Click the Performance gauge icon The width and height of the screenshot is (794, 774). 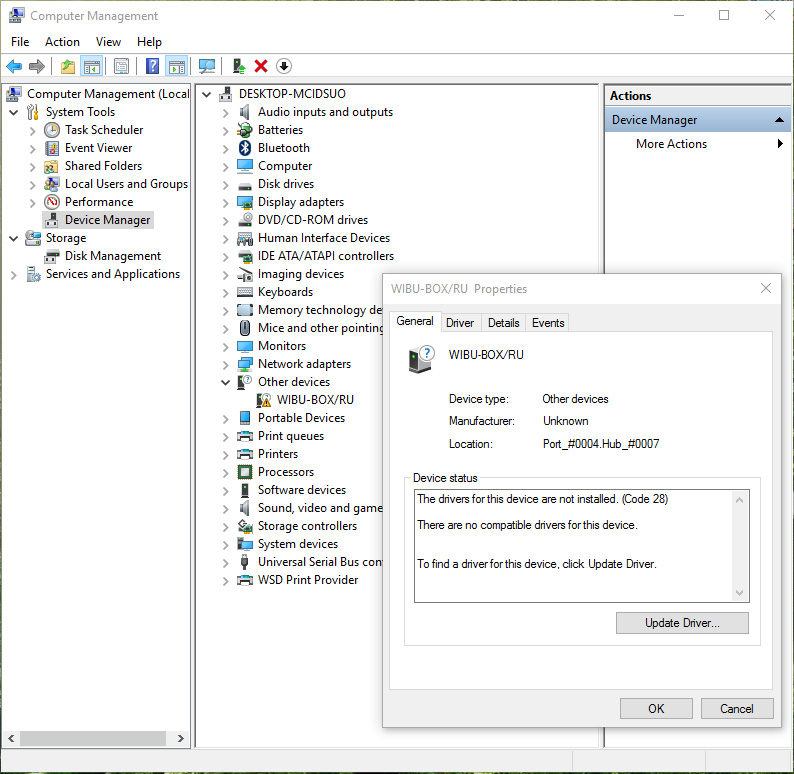(x=52, y=202)
